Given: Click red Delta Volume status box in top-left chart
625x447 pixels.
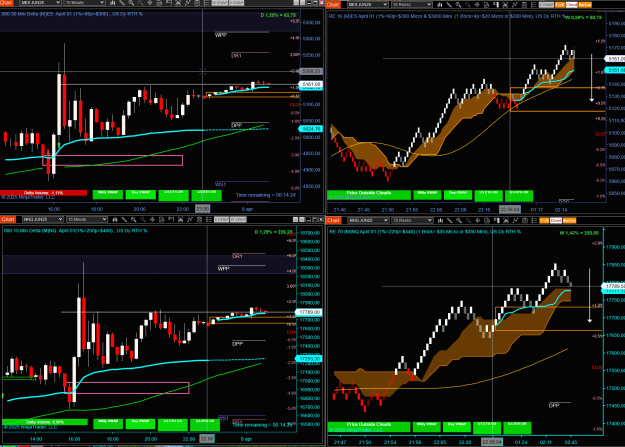Looking at the screenshot, I should coord(43,193).
